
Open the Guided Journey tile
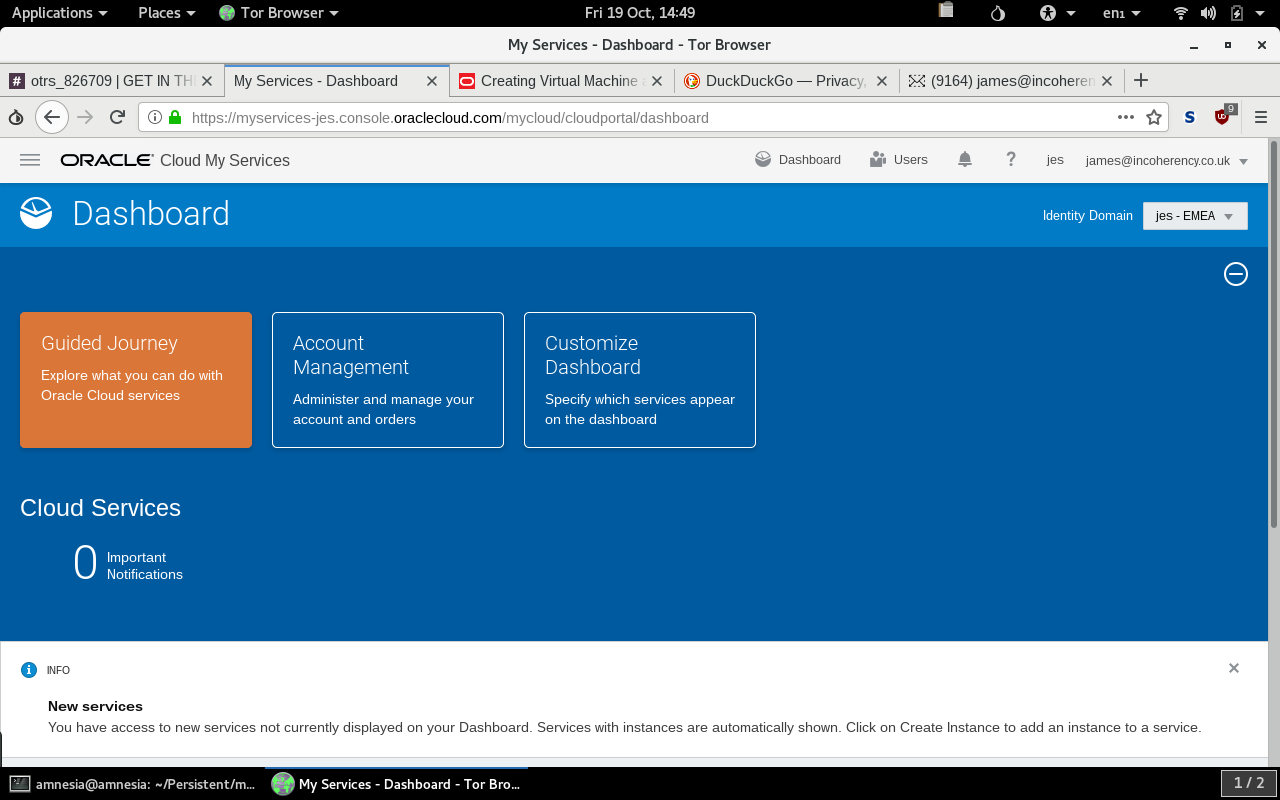(136, 380)
